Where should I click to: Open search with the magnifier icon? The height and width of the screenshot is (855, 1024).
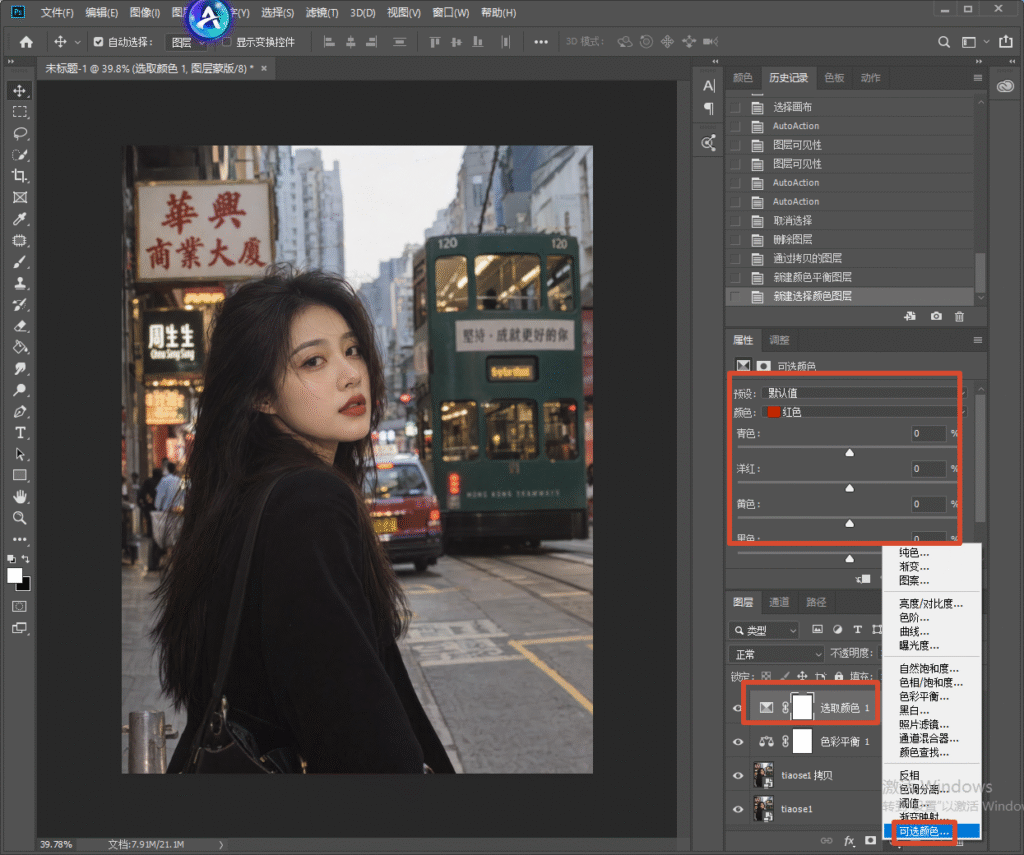pyautogui.click(x=944, y=42)
